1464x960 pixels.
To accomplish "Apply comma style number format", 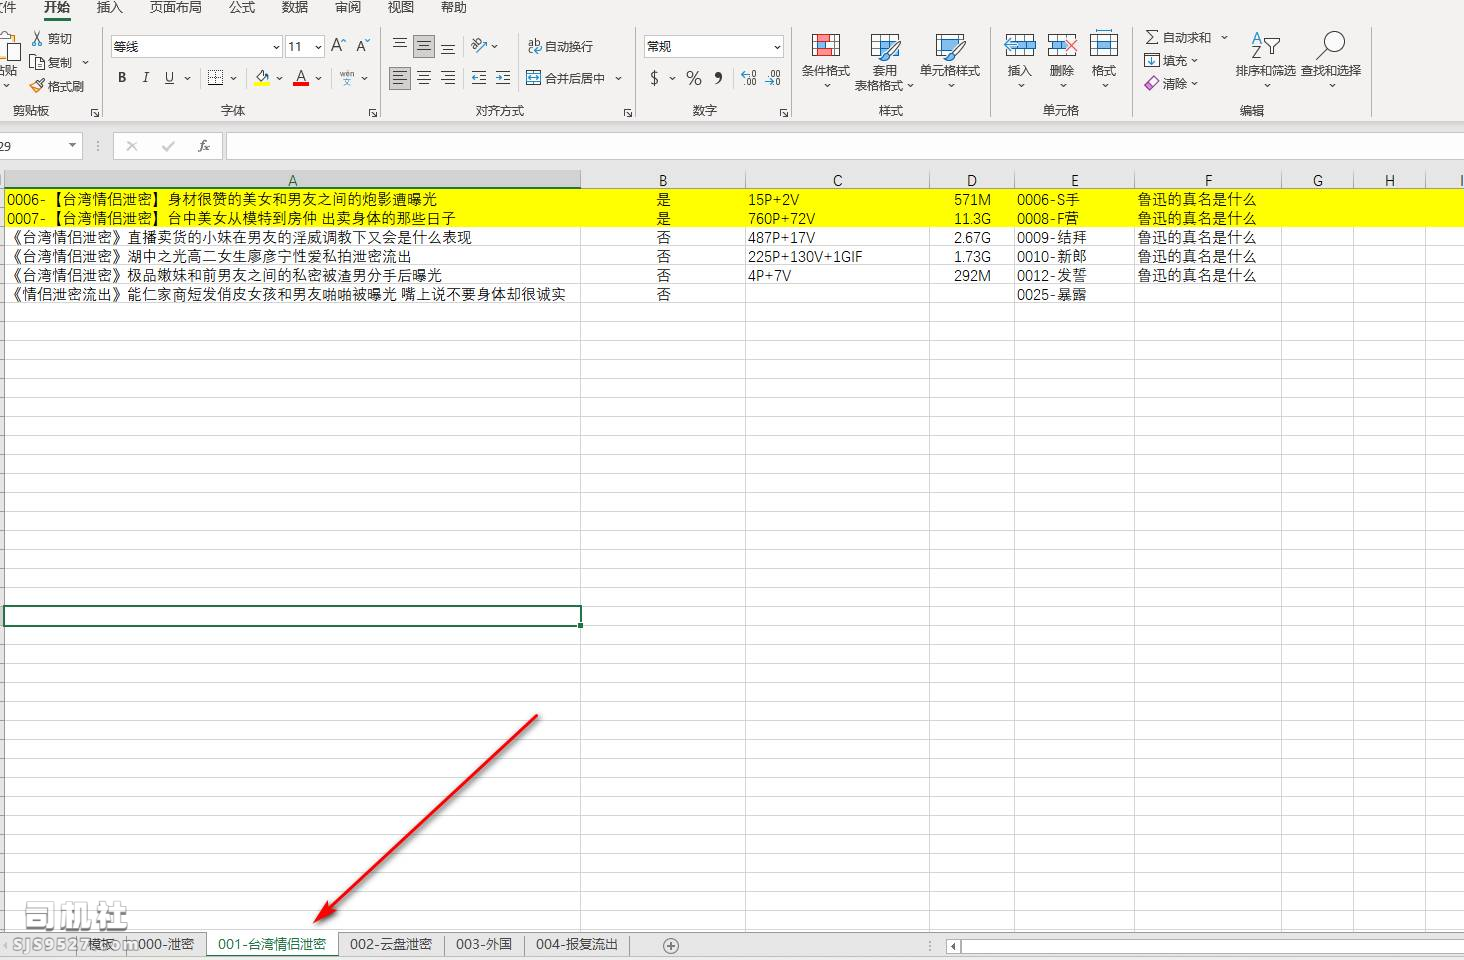I will coord(718,78).
